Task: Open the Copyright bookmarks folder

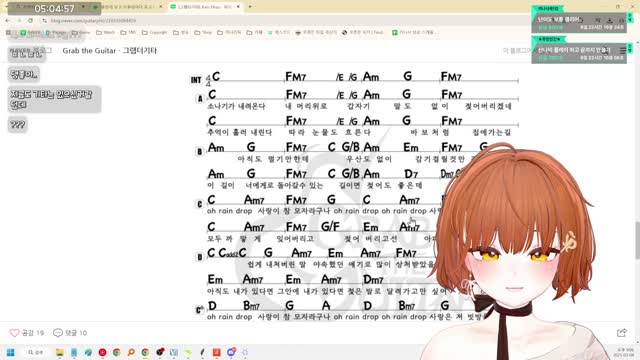Action: (154, 32)
